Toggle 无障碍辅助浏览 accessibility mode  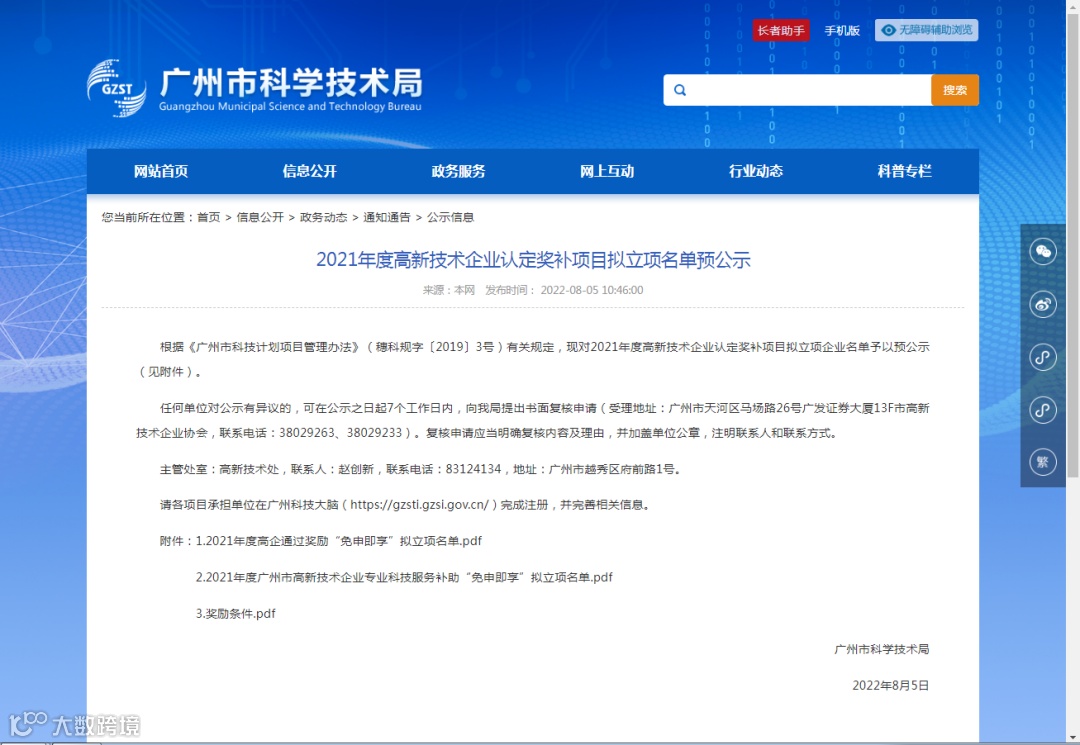[x=926, y=30]
